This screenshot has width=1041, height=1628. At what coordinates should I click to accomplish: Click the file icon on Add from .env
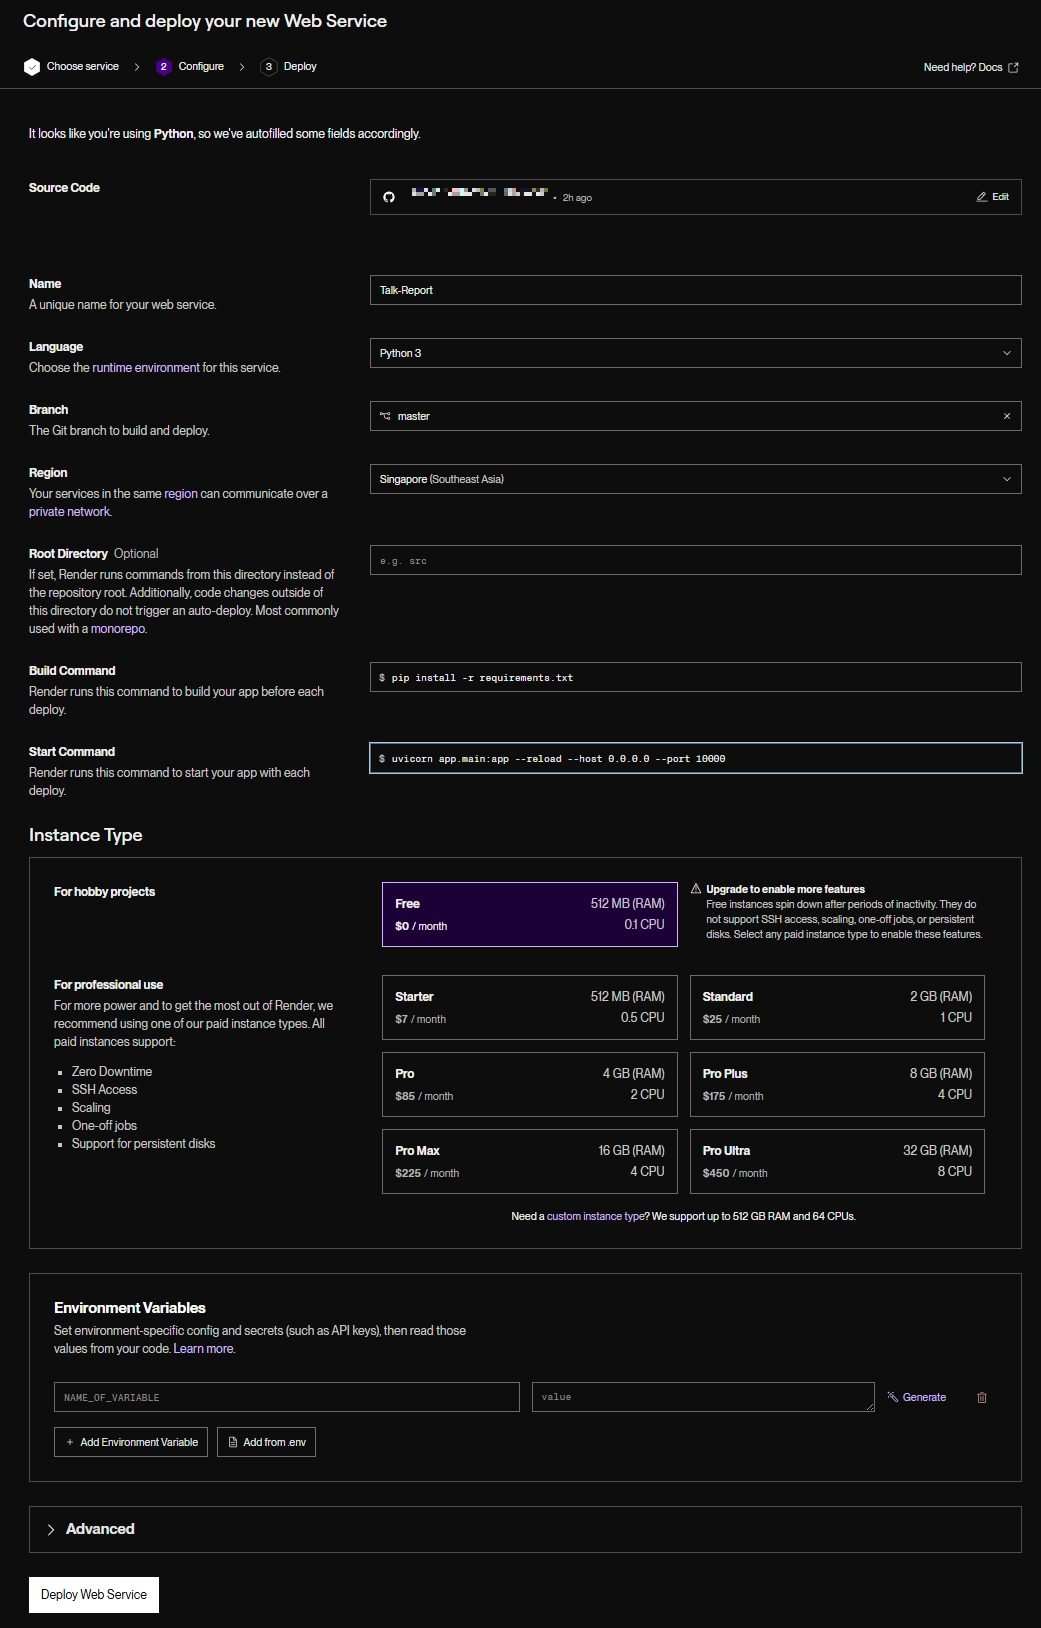tap(233, 1442)
